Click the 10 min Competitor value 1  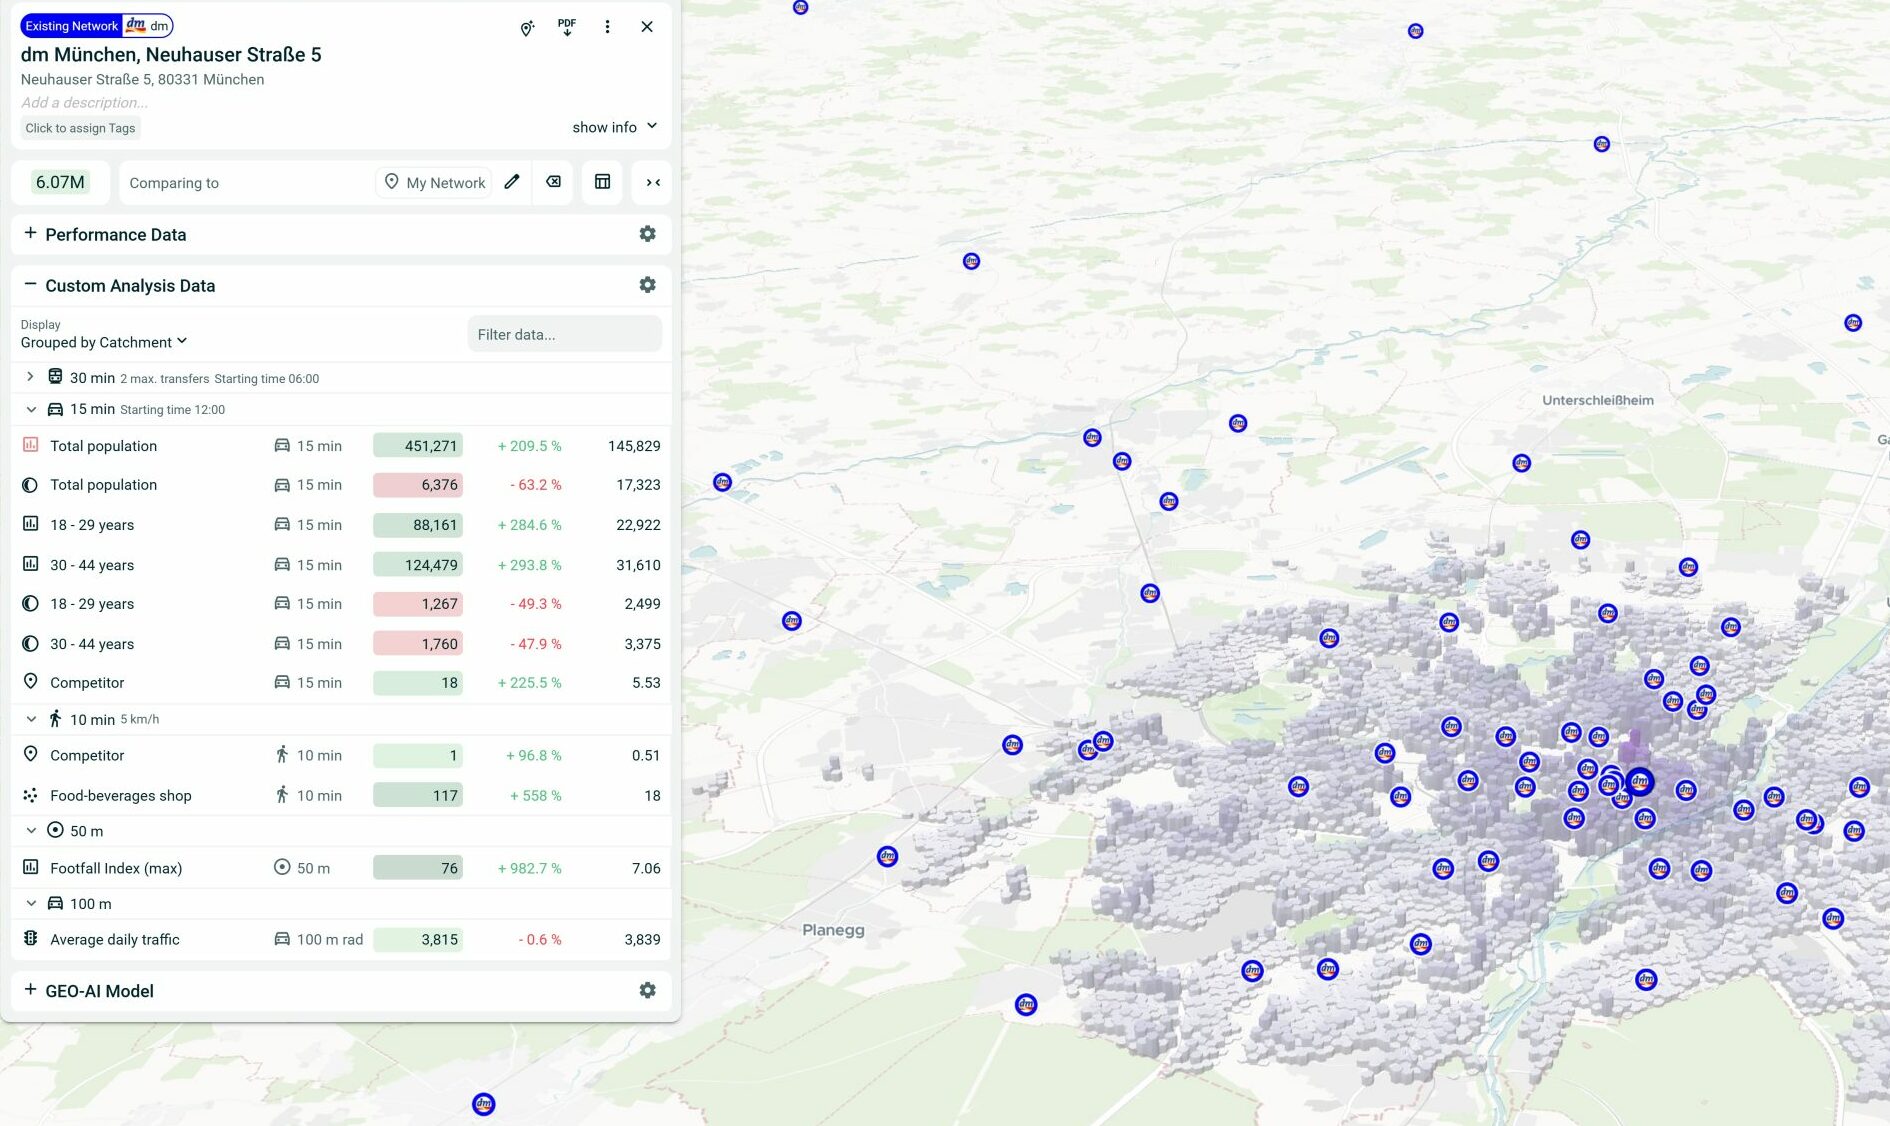pyautogui.click(x=418, y=755)
